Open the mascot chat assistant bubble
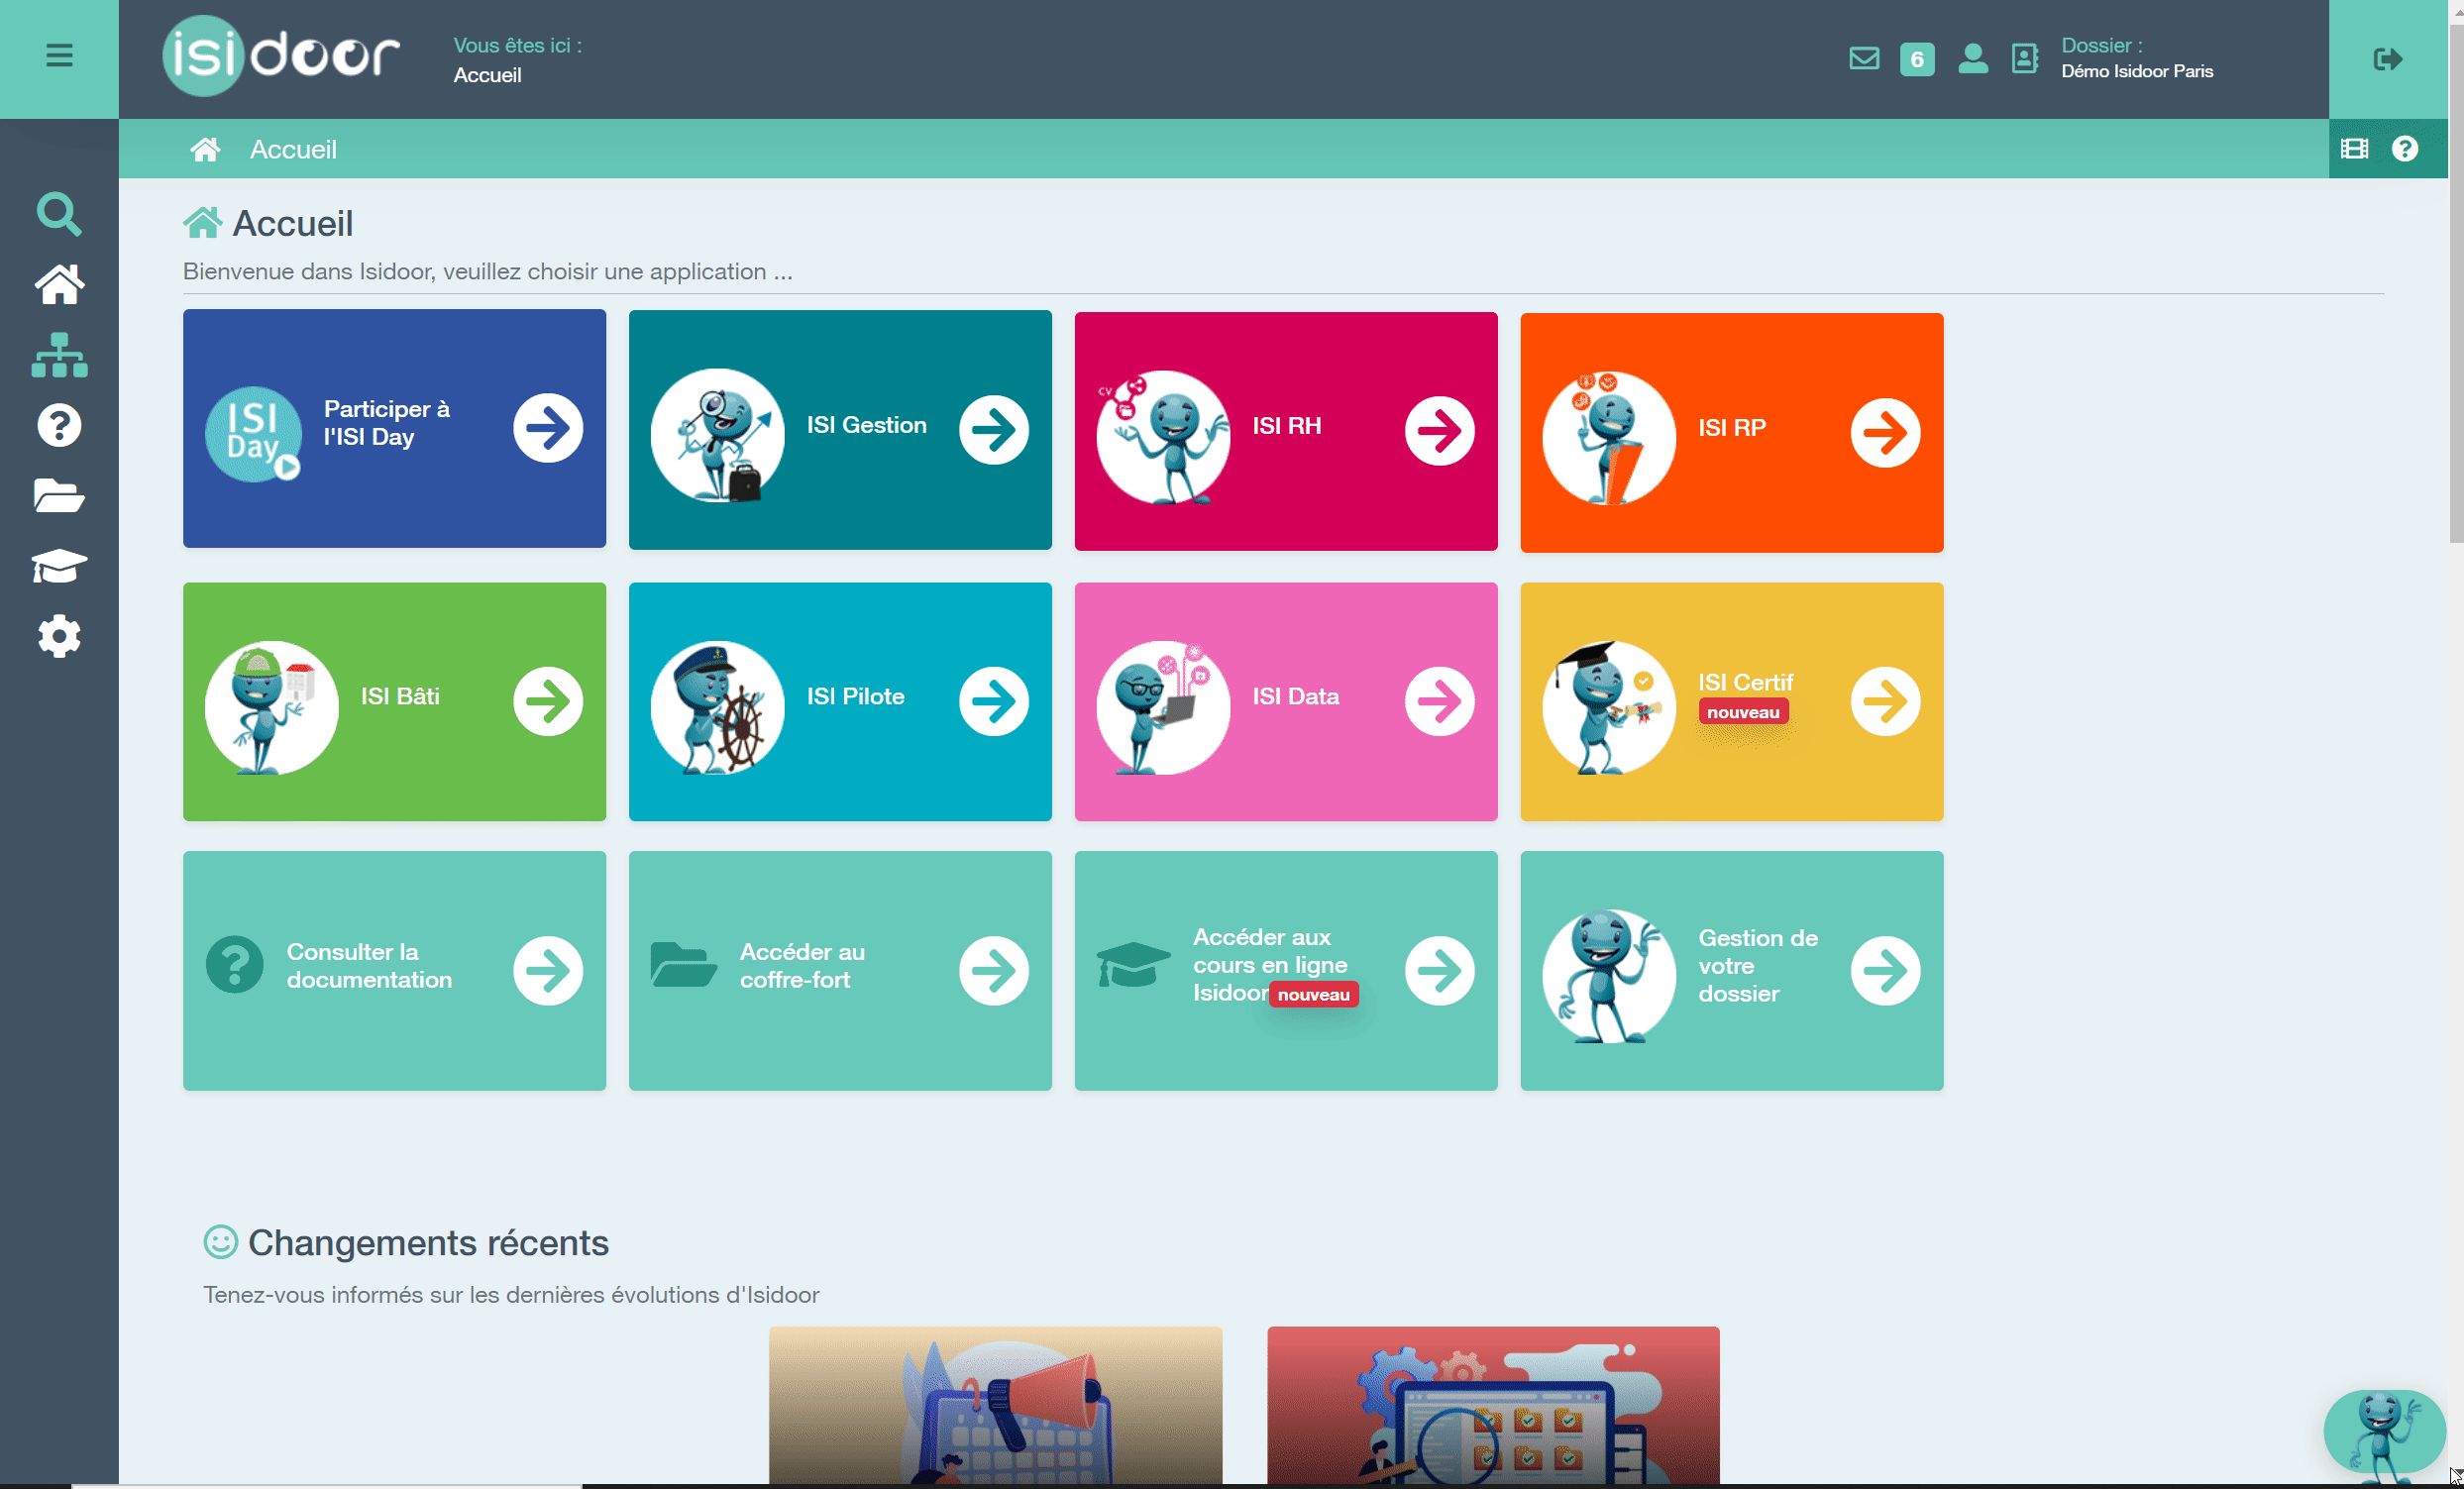2464x1489 pixels. [x=2385, y=1434]
